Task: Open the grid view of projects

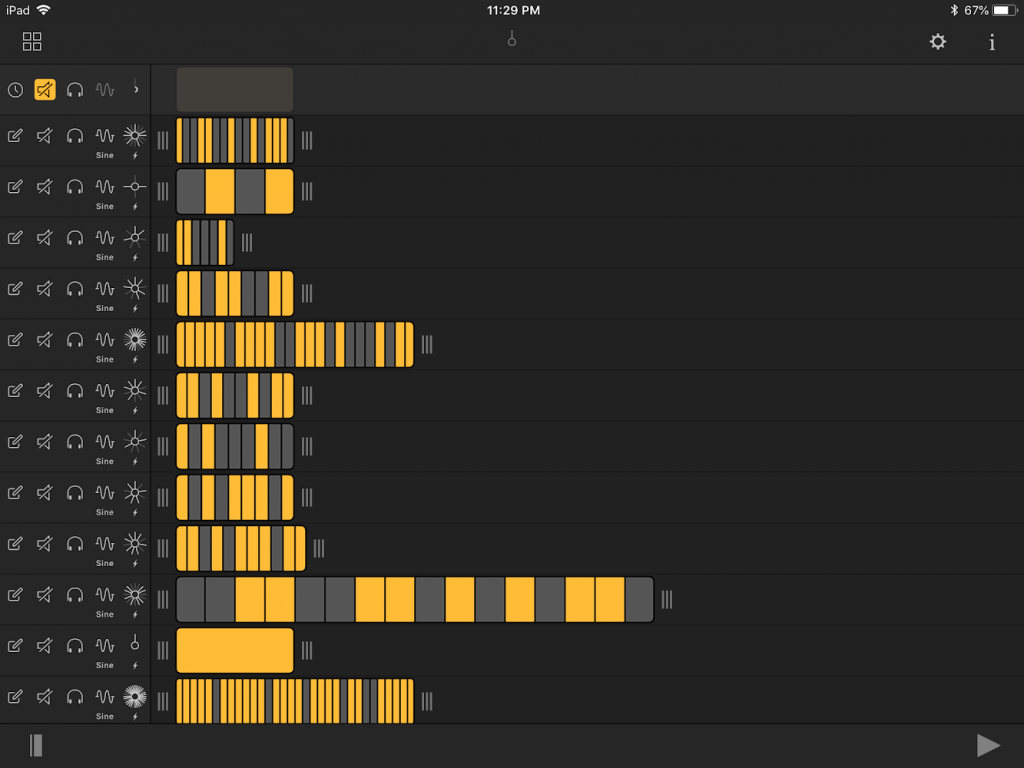Action: [32, 42]
